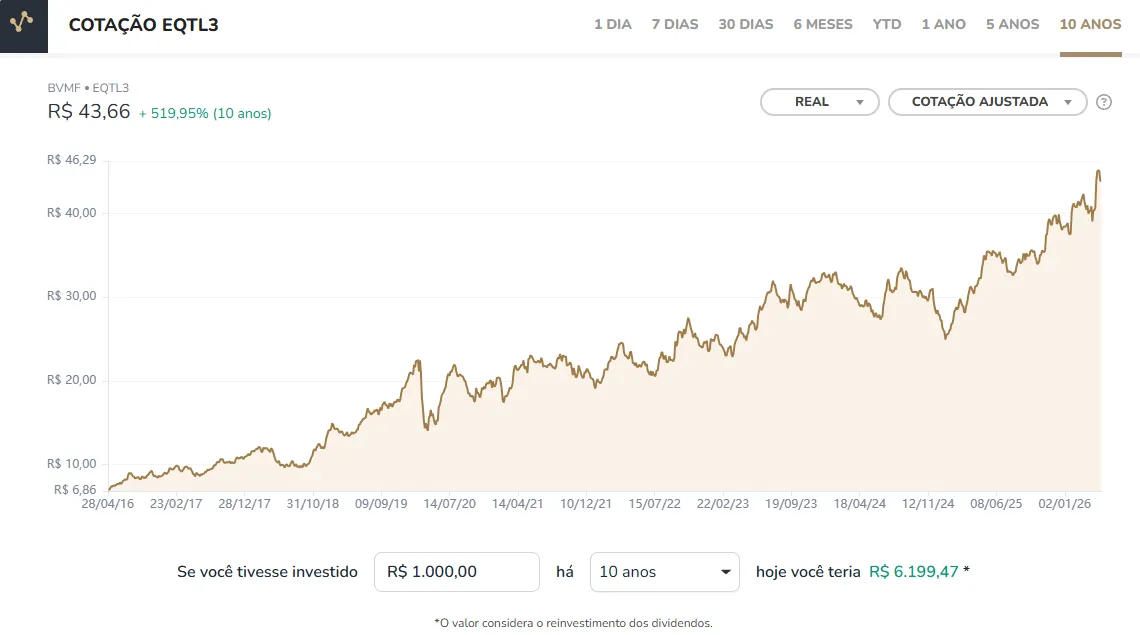Screen dimensions: 1140x635
Task: Click the + 519,95% (10 anos) variation text
Action: (205, 113)
